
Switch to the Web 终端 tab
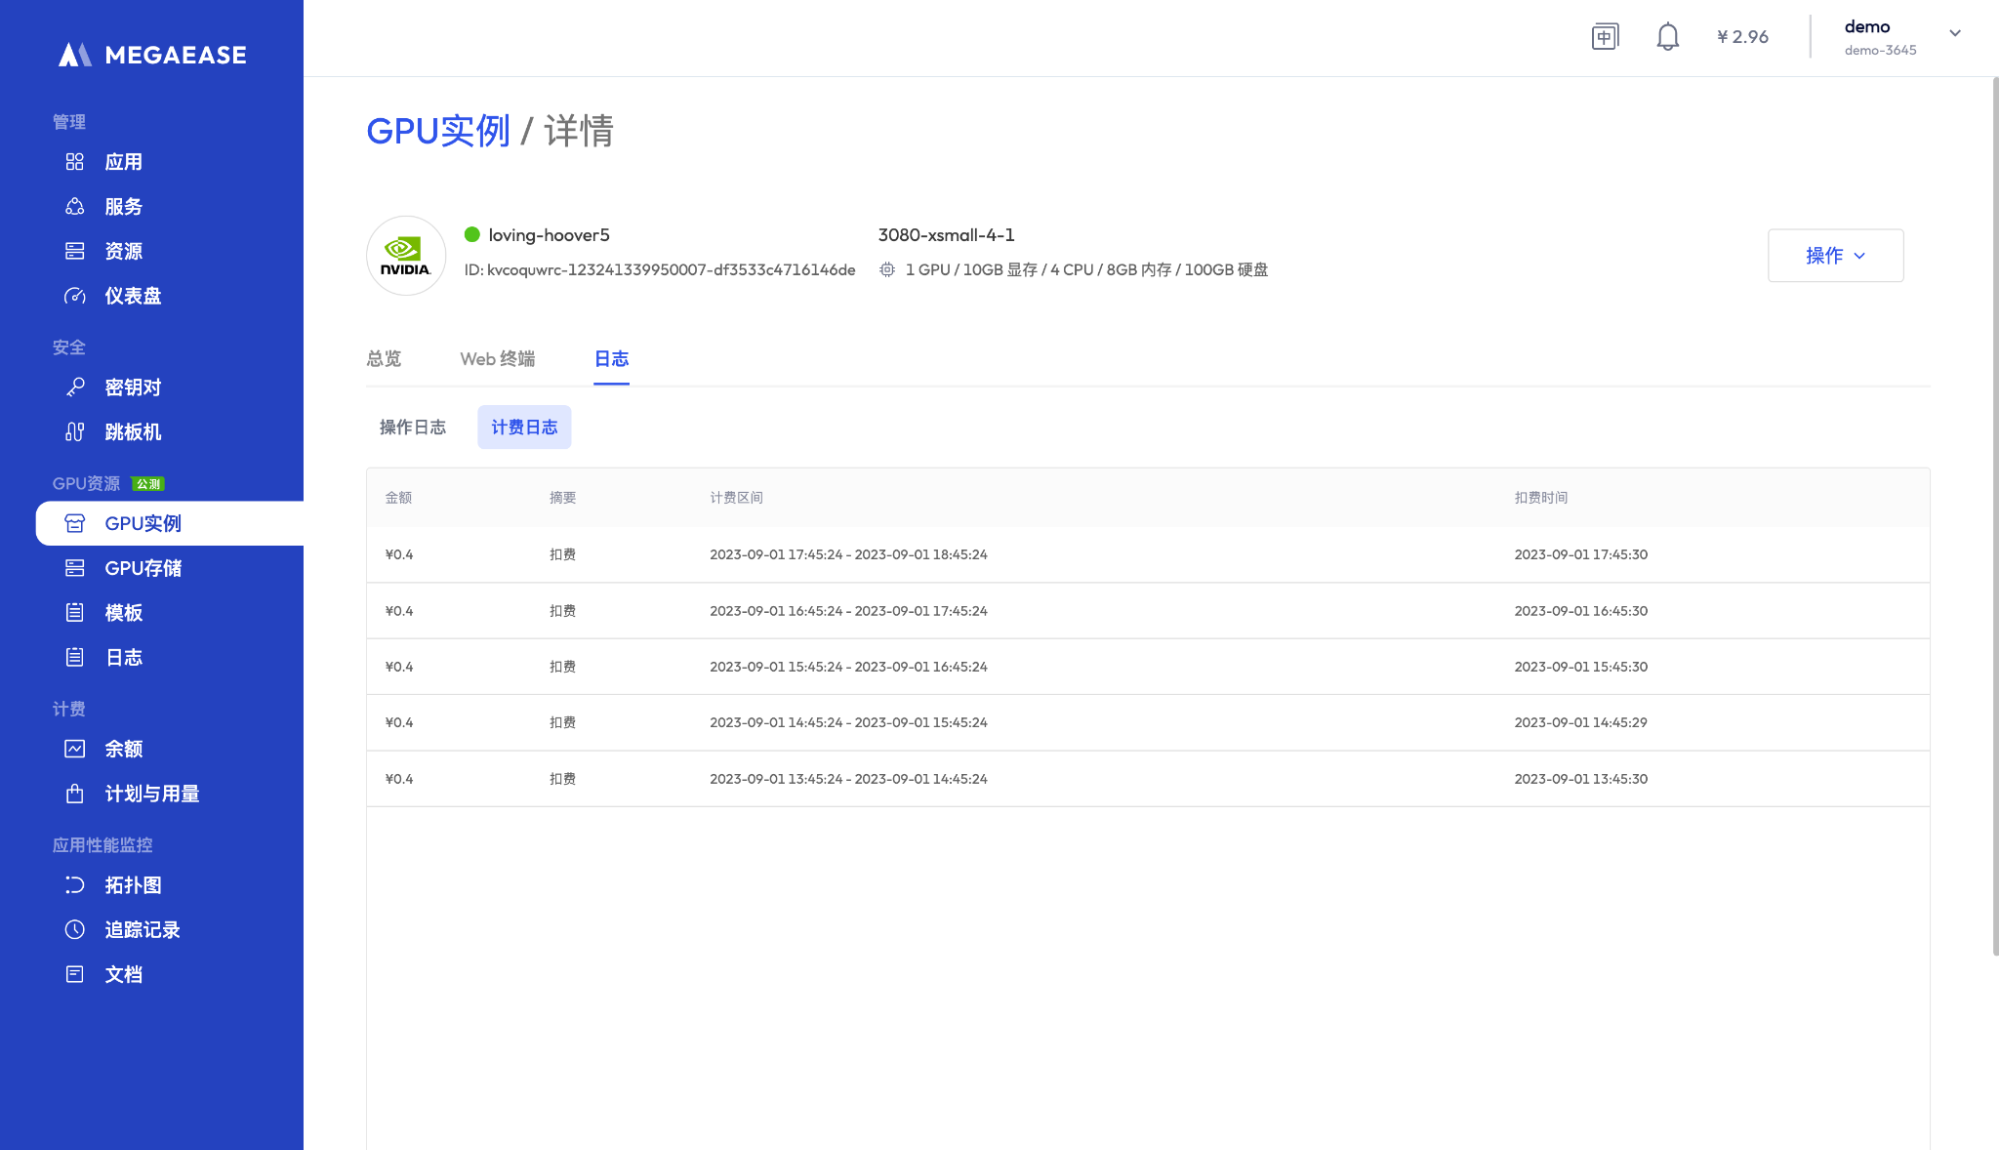pos(497,359)
